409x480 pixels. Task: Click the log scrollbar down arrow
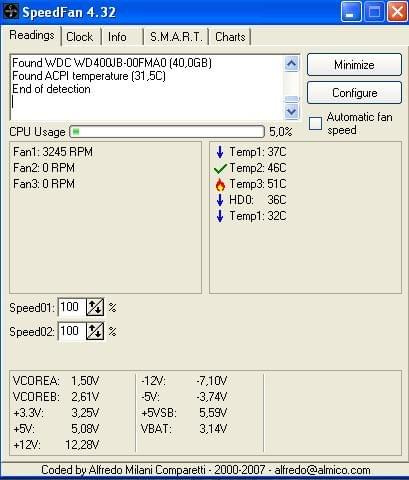click(x=292, y=111)
